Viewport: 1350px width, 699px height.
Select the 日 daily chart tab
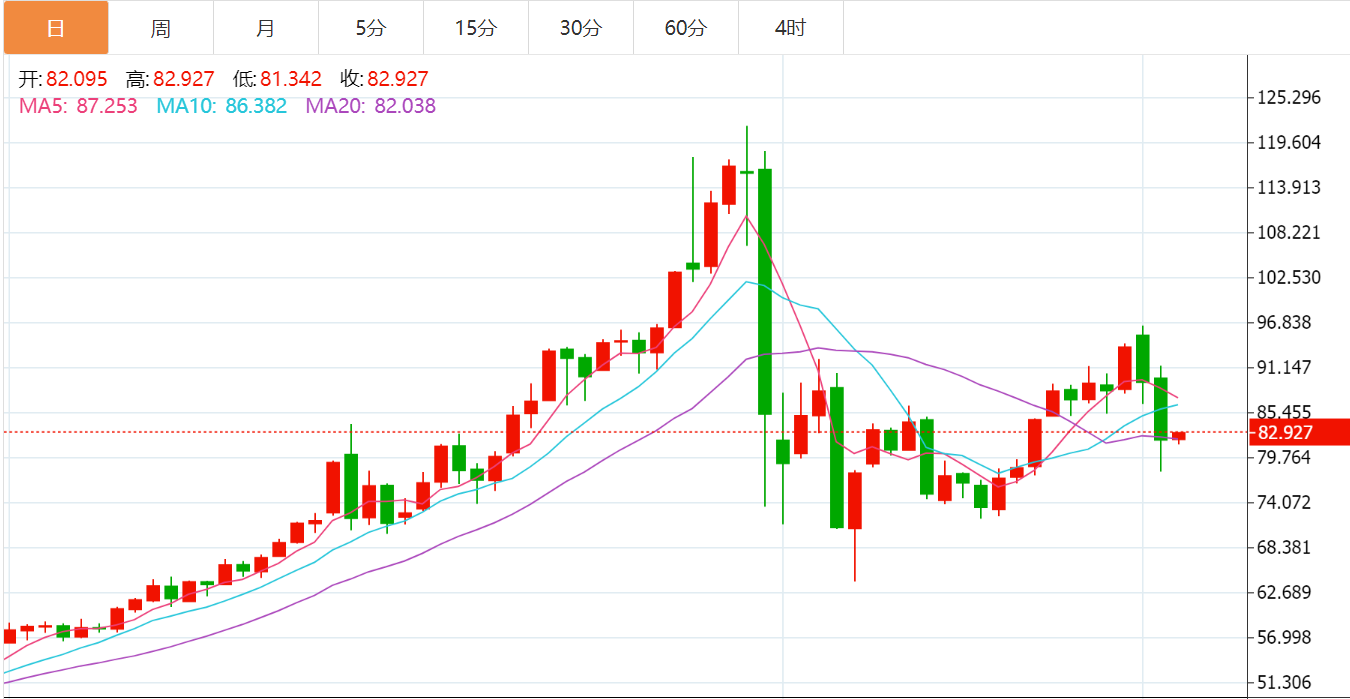coord(55,28)
